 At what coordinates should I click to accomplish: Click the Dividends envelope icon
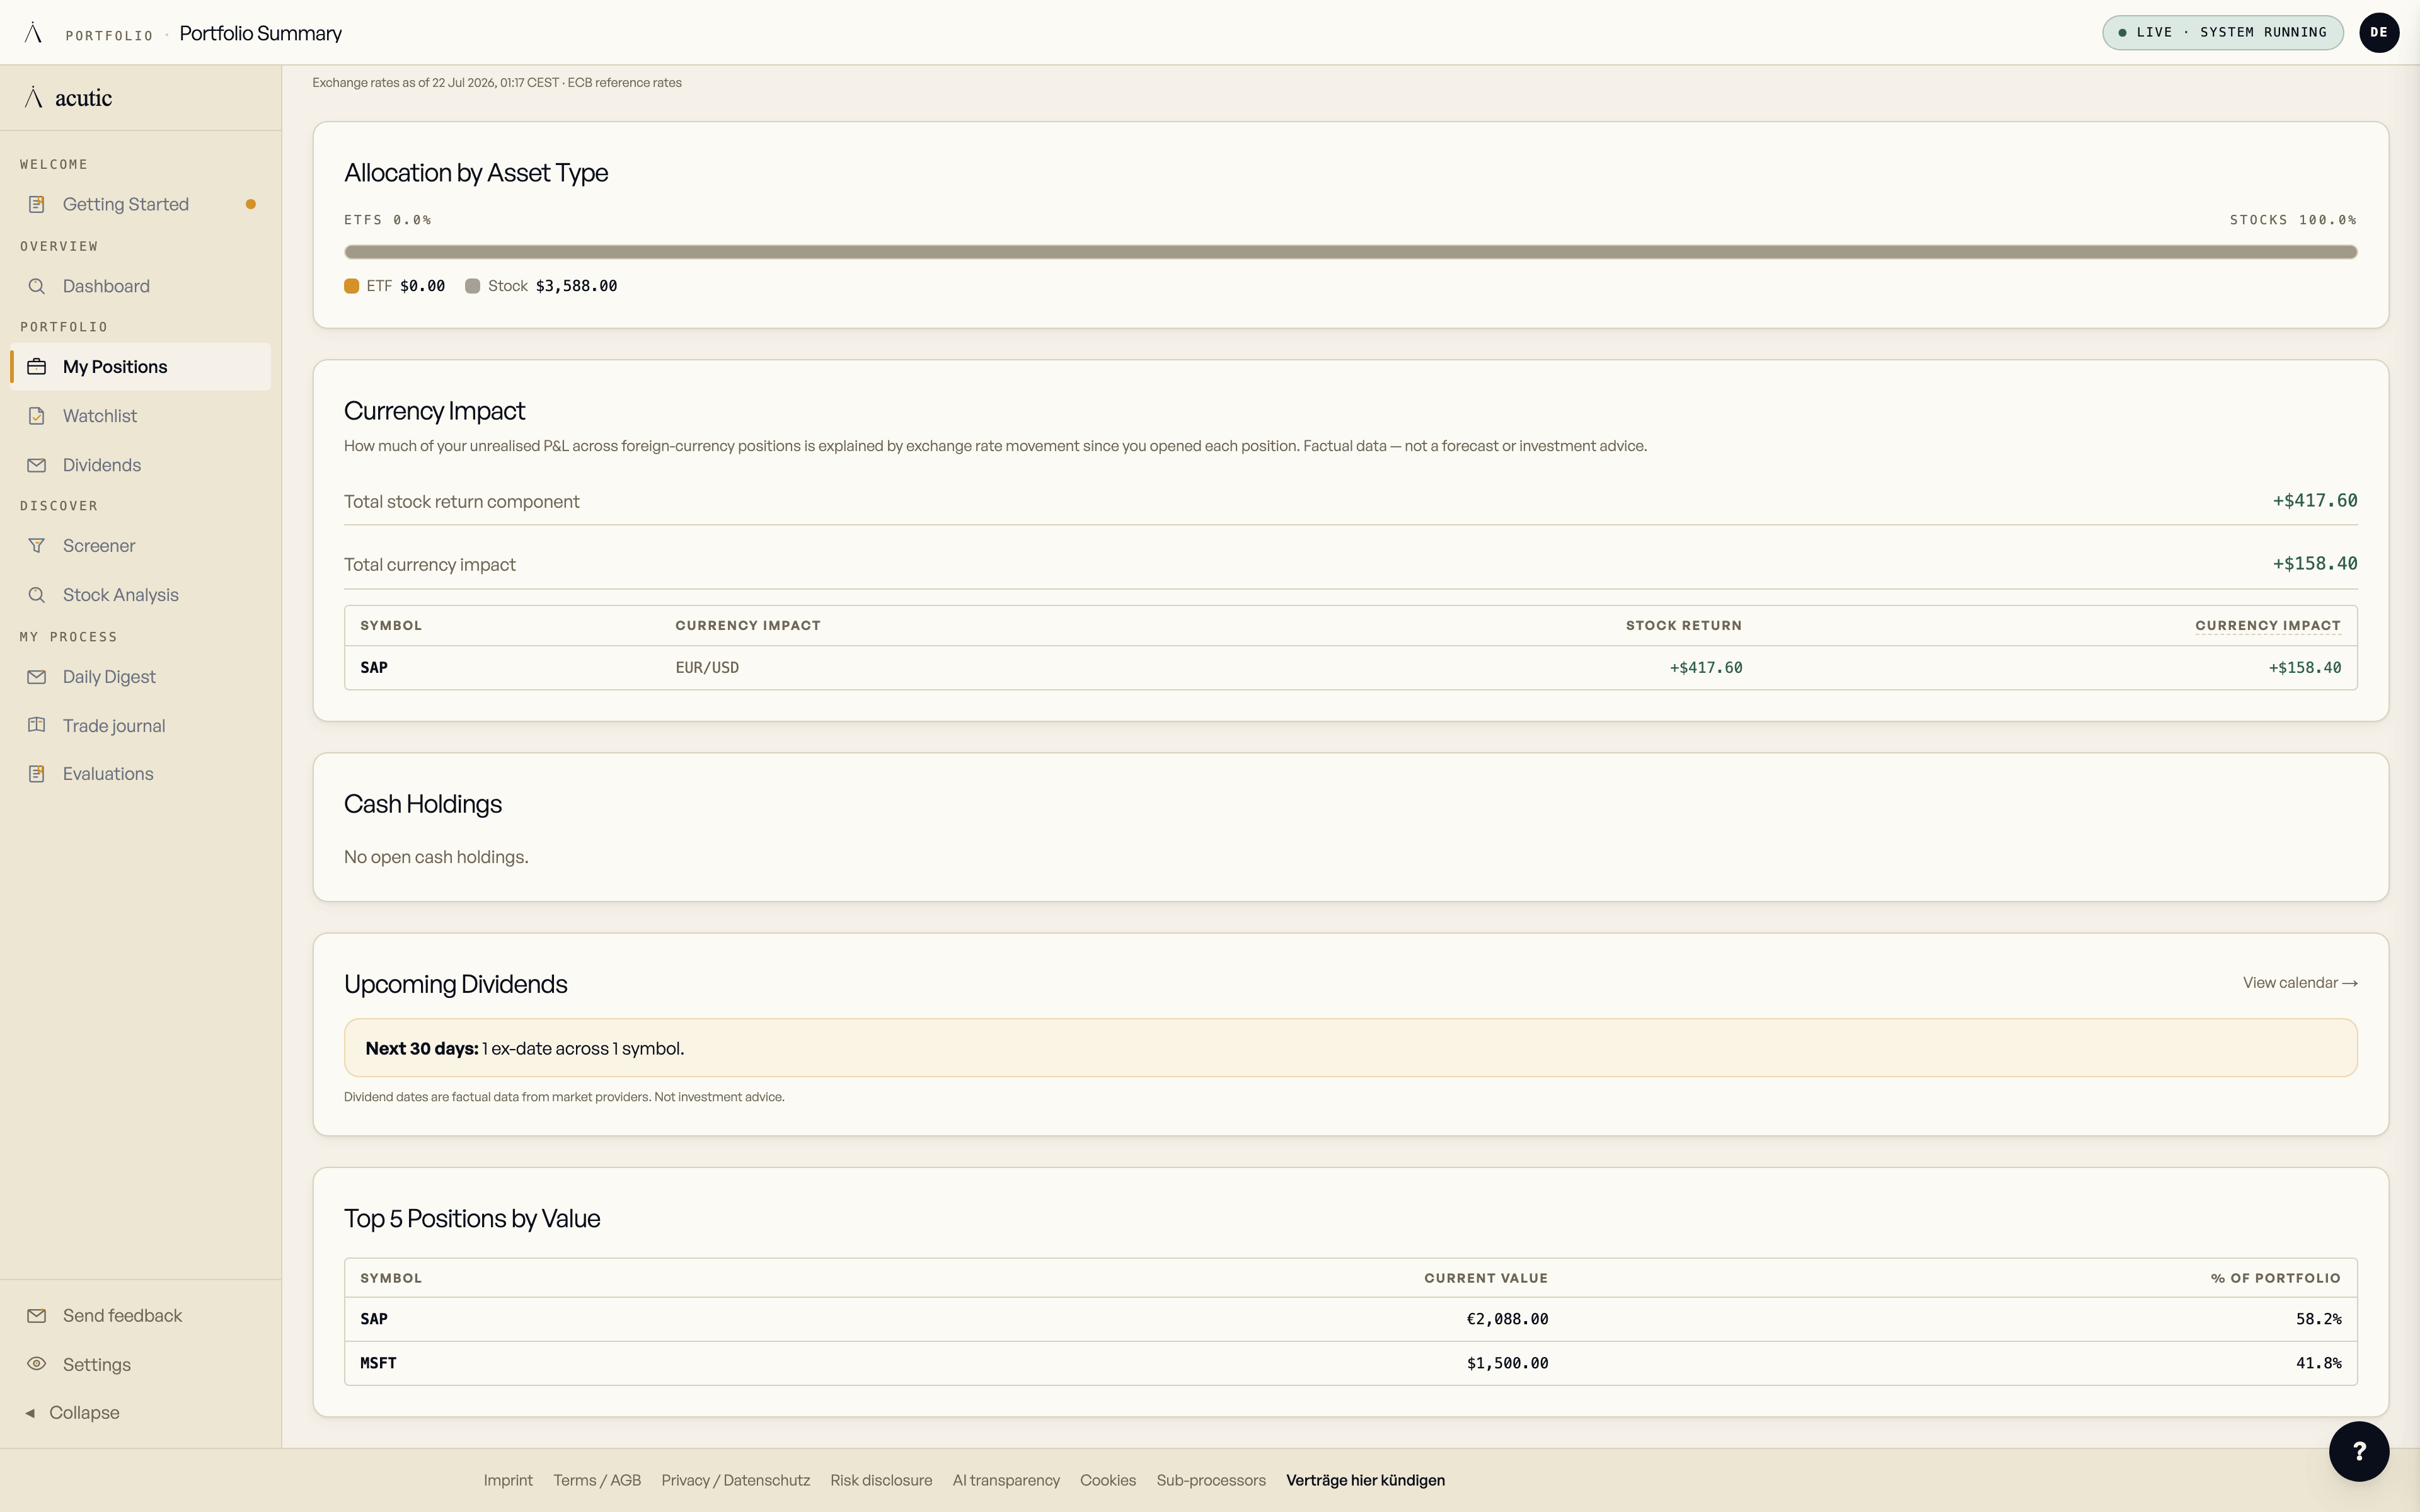(37, 465)
